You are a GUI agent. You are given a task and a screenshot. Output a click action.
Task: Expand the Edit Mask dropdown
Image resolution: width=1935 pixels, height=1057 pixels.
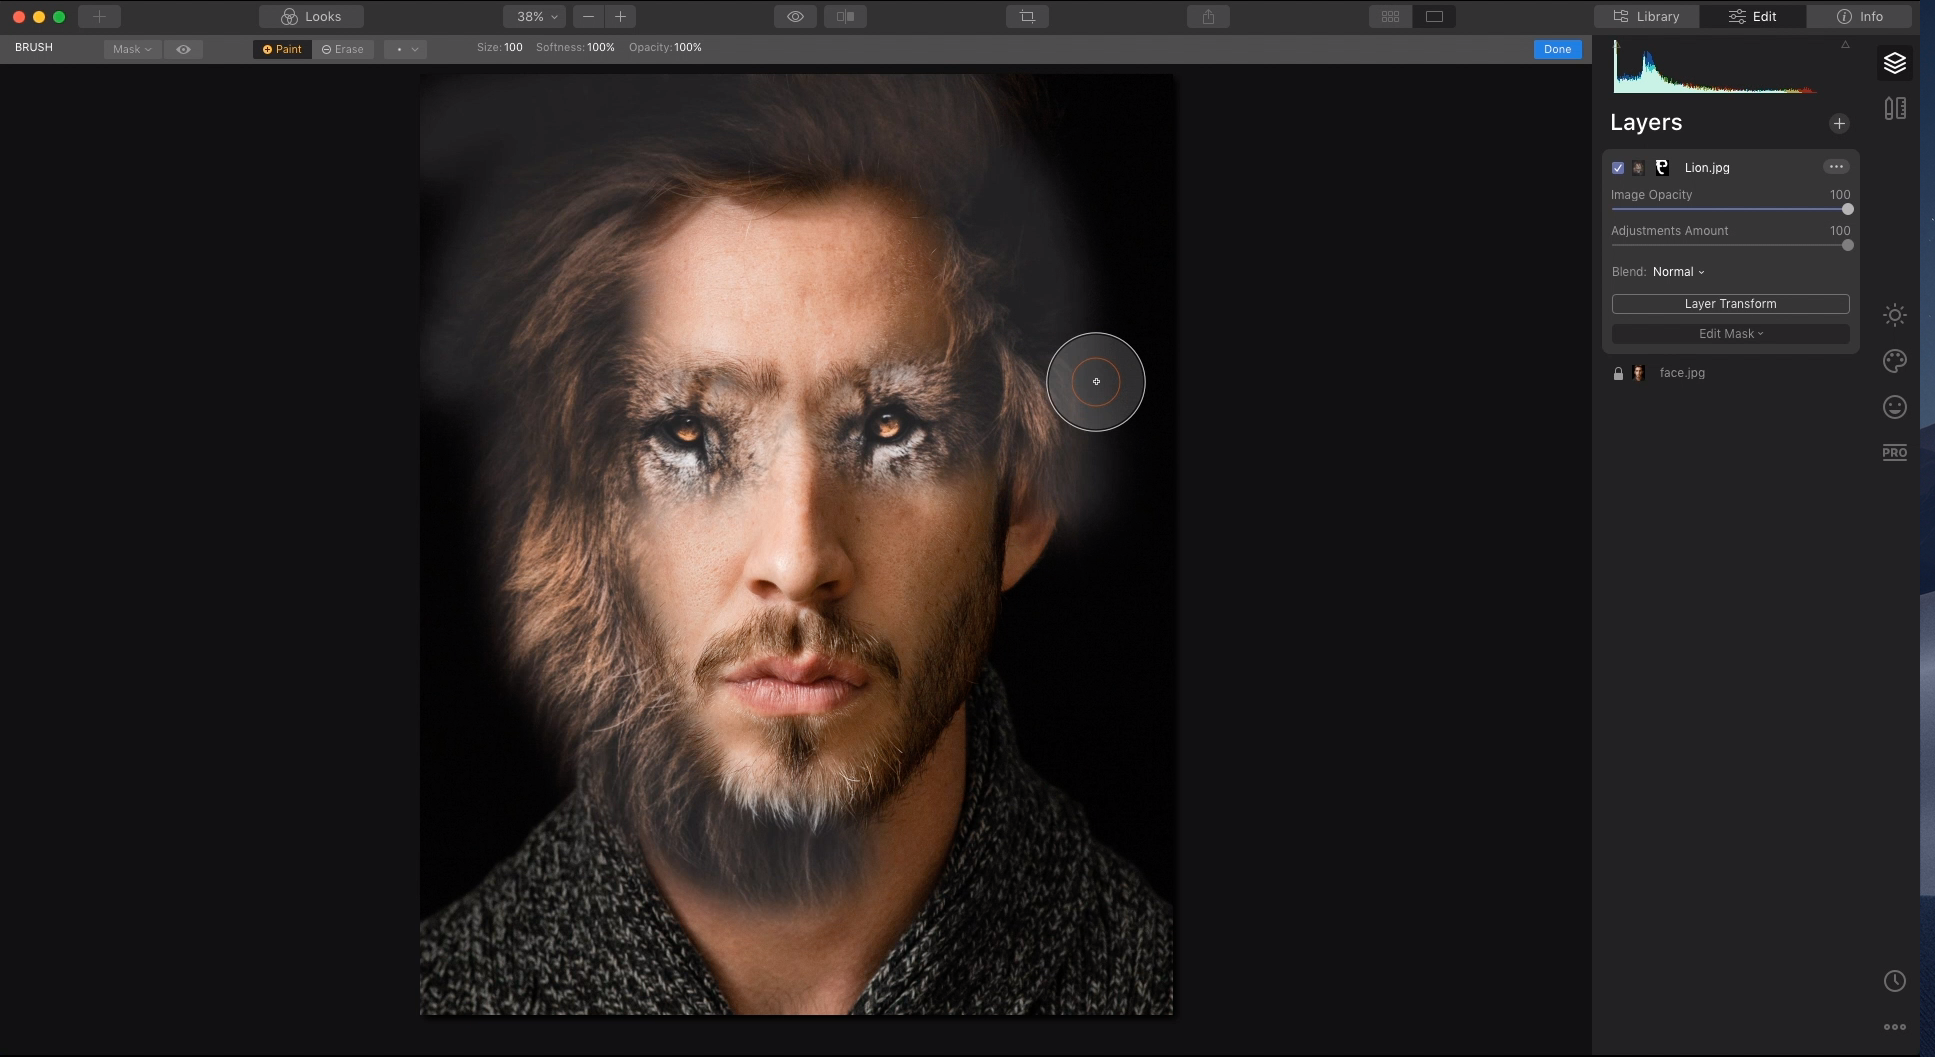(x=1730, y=333)
